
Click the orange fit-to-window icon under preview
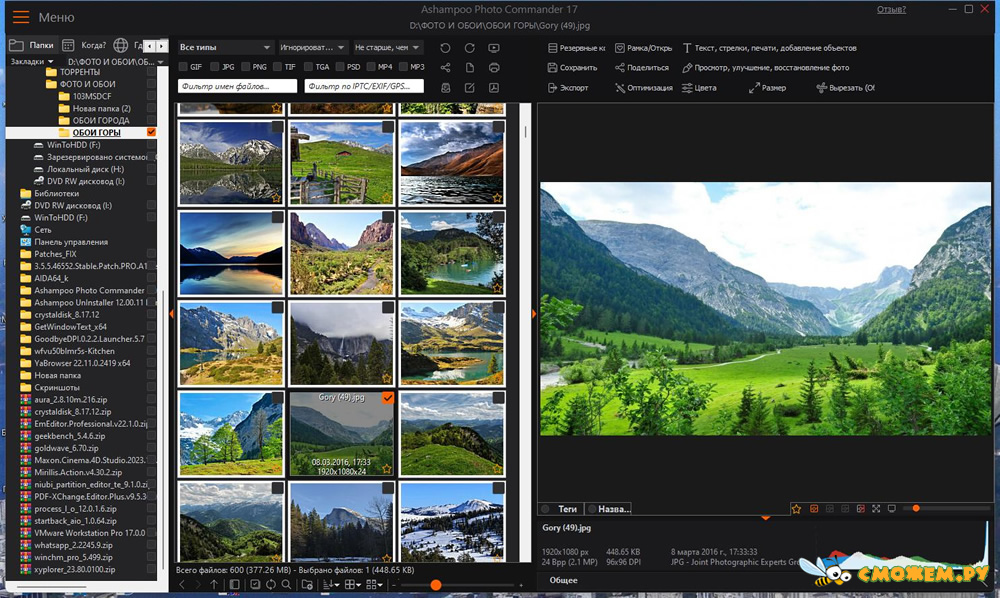[814, 509]
